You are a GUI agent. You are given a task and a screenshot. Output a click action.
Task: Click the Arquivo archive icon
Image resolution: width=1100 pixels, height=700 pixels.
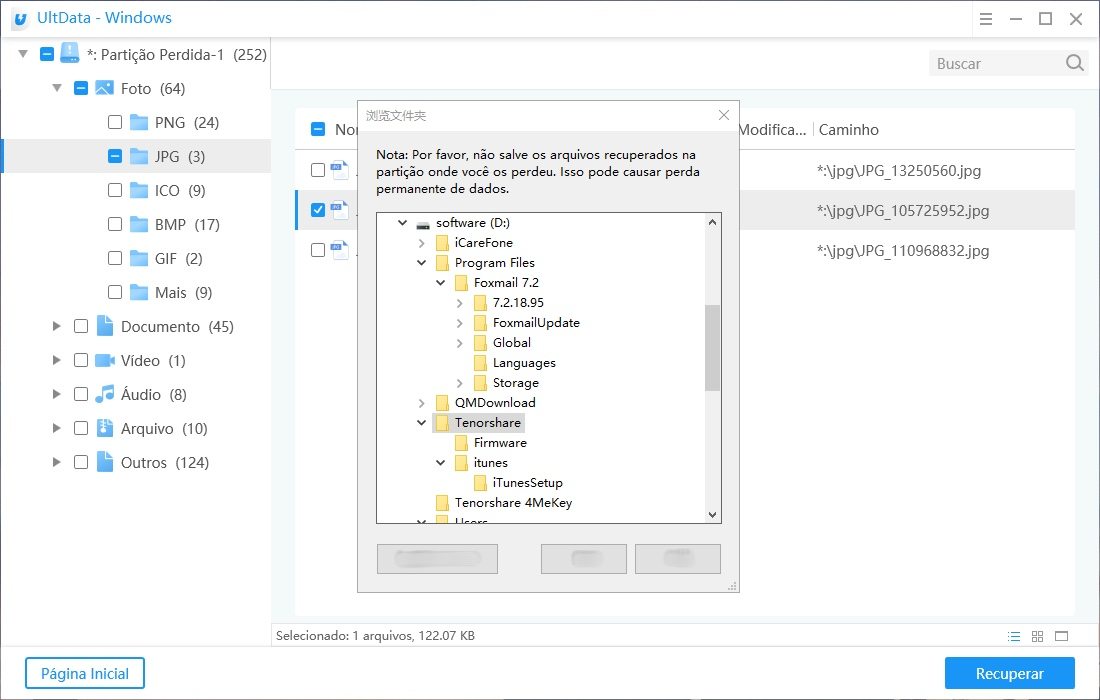pyautogui.click(x=105, y=428)
